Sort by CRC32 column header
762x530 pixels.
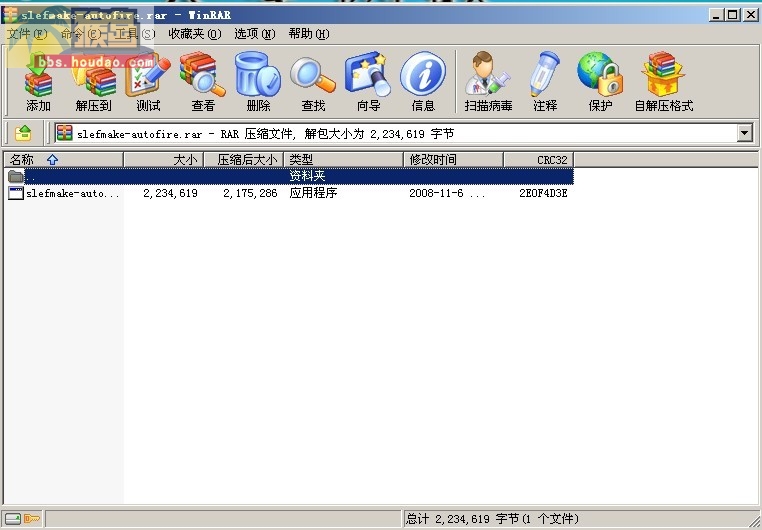pos(539,159)
